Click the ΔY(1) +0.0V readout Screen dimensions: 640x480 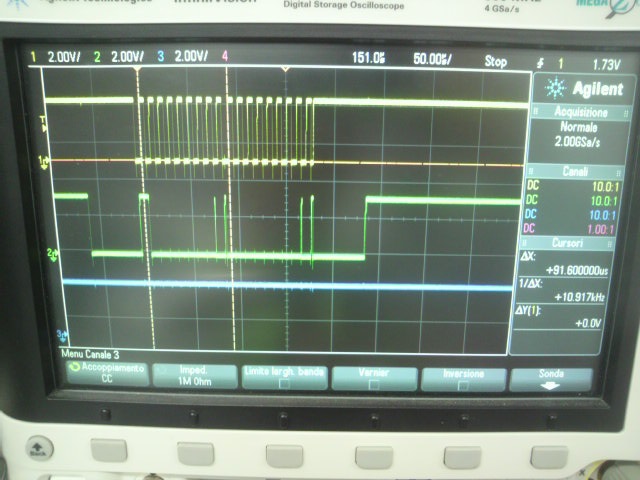click(x=558, y=317)
